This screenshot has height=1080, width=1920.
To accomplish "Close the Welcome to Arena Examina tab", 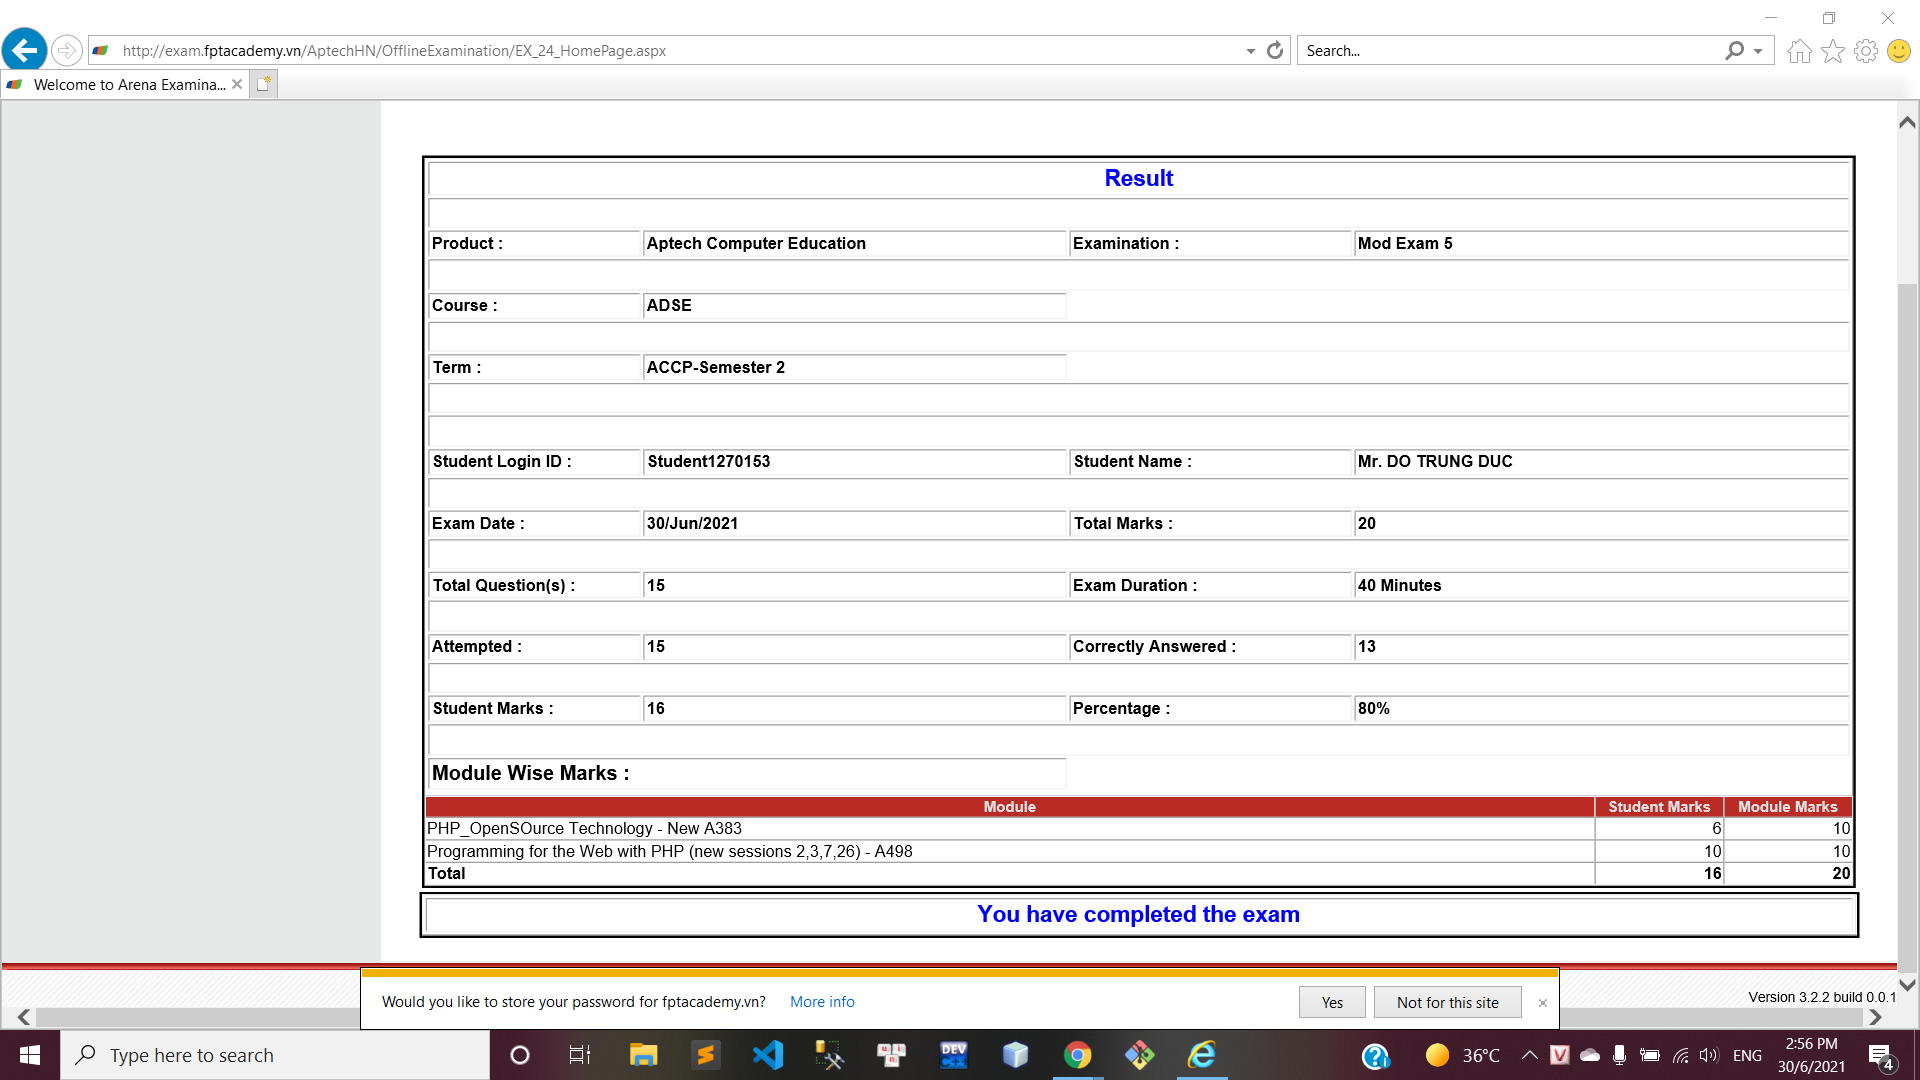I will click(x=237, y=84).
